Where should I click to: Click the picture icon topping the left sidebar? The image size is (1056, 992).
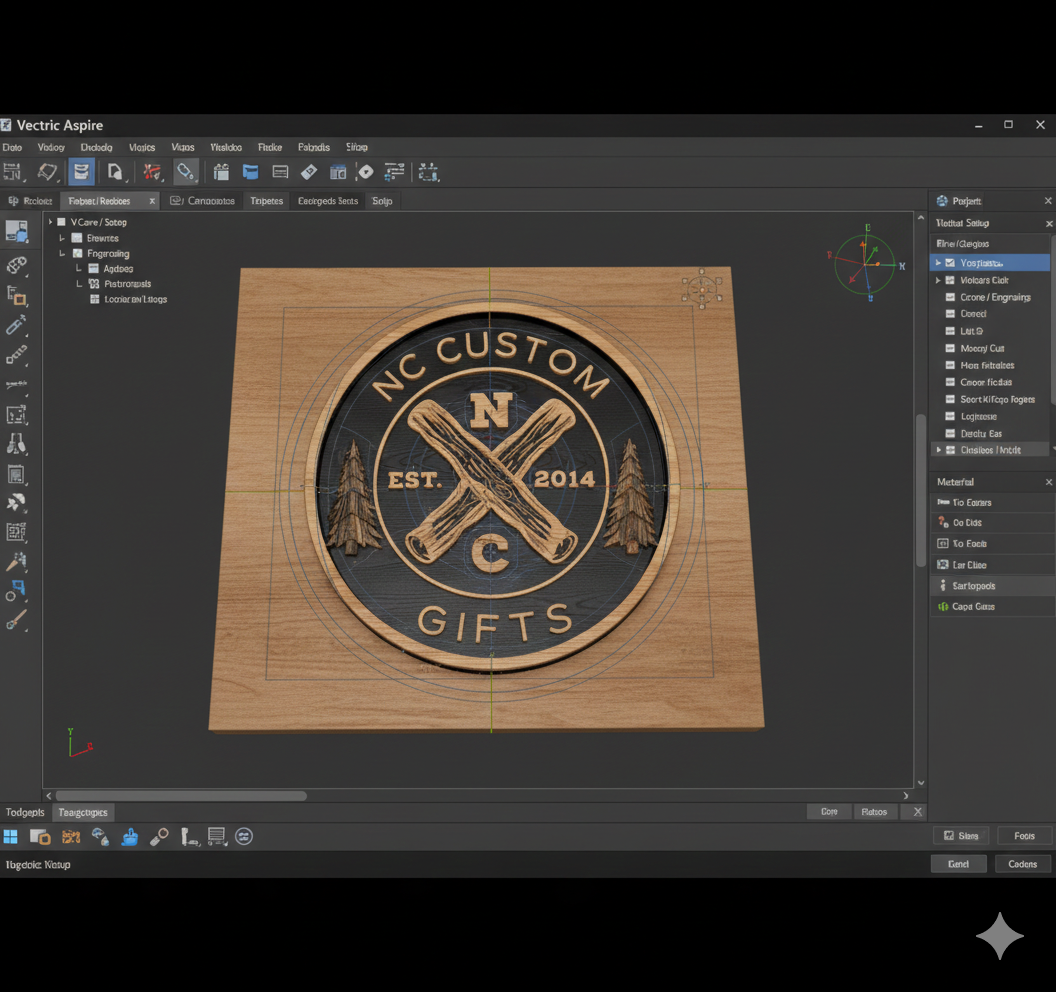click(x=17, y=231)
